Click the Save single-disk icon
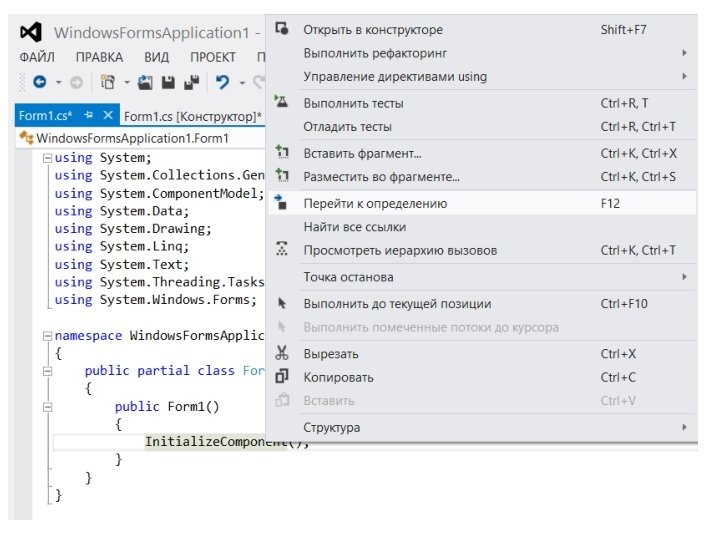The image size is (720, 540). pyautogui.click(x=168, y=83)
